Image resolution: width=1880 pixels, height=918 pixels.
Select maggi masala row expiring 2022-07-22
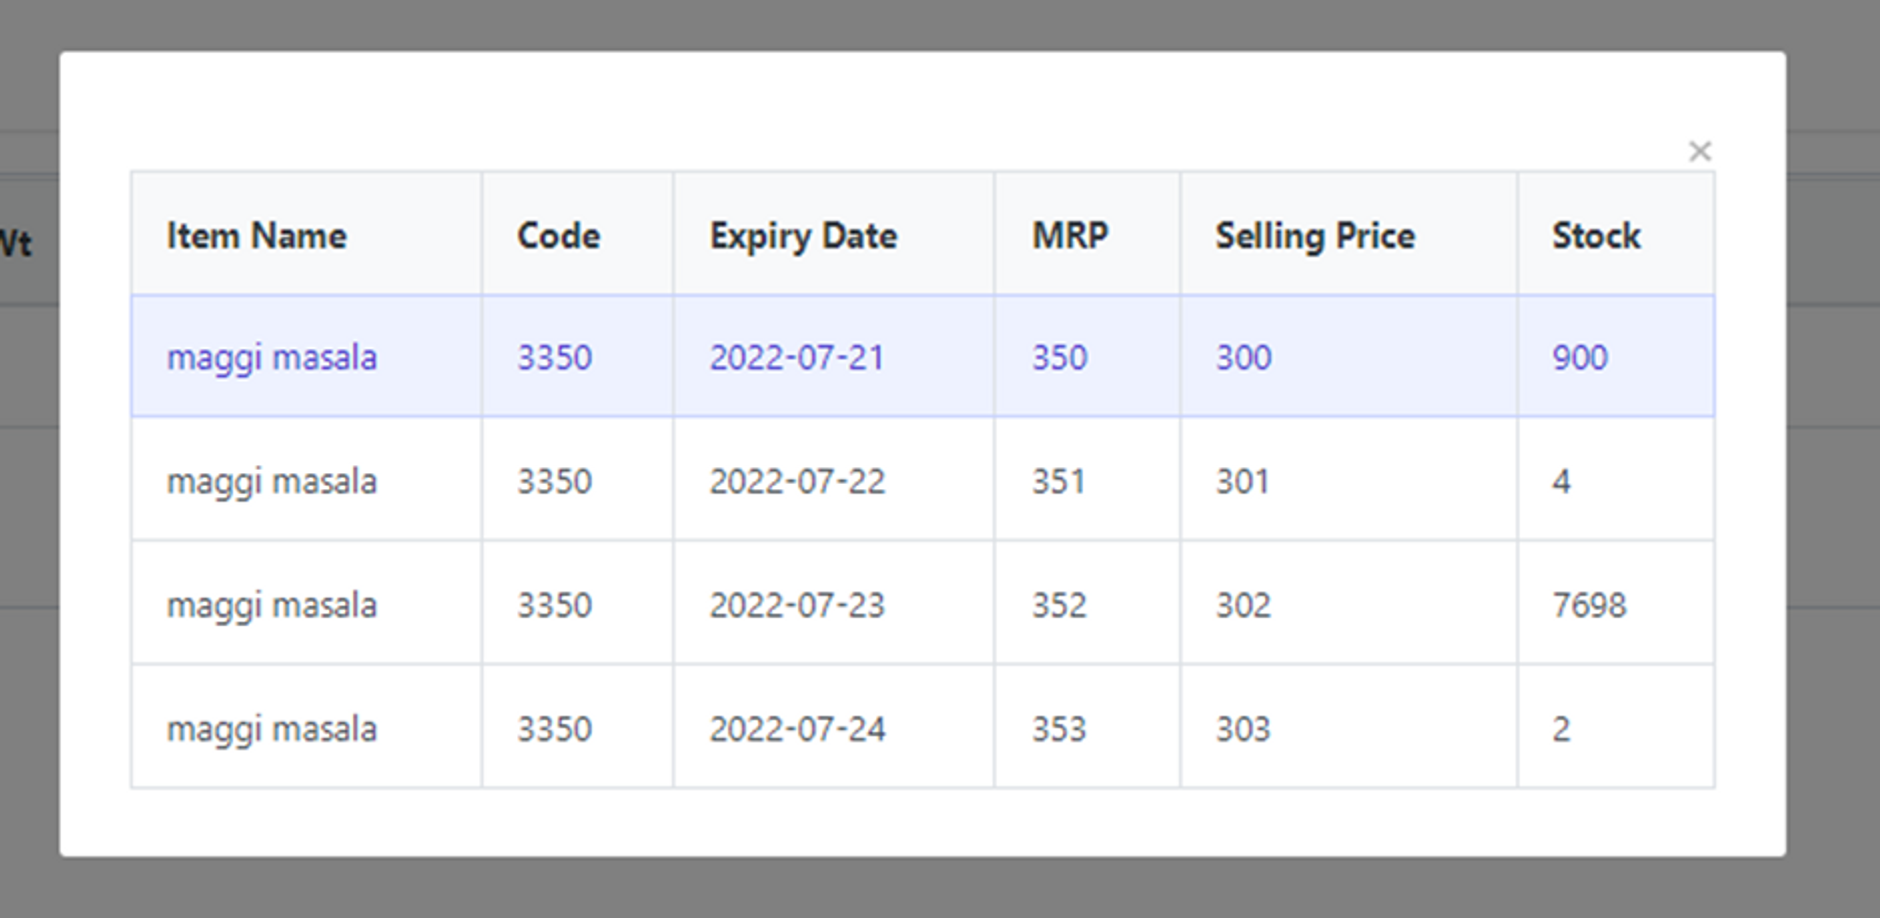tap(922, 480)
